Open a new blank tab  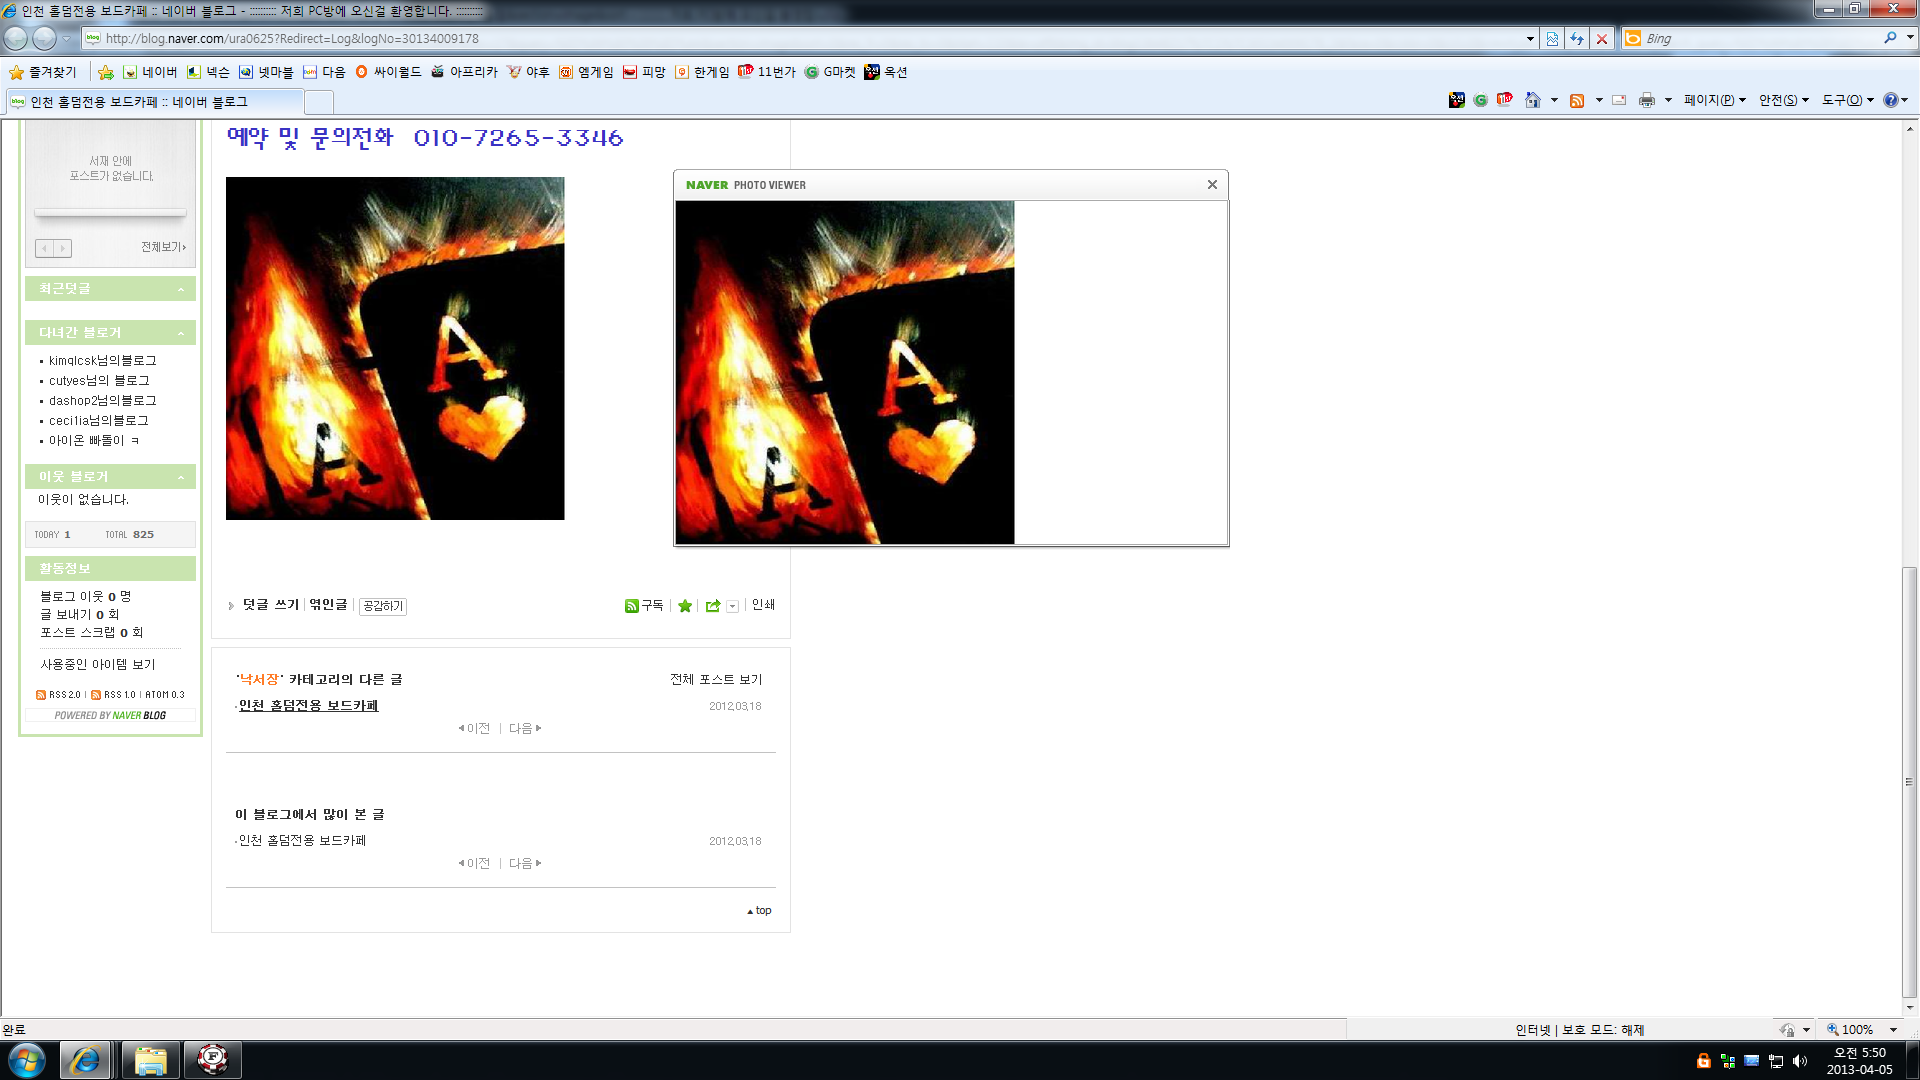(318, 102)
